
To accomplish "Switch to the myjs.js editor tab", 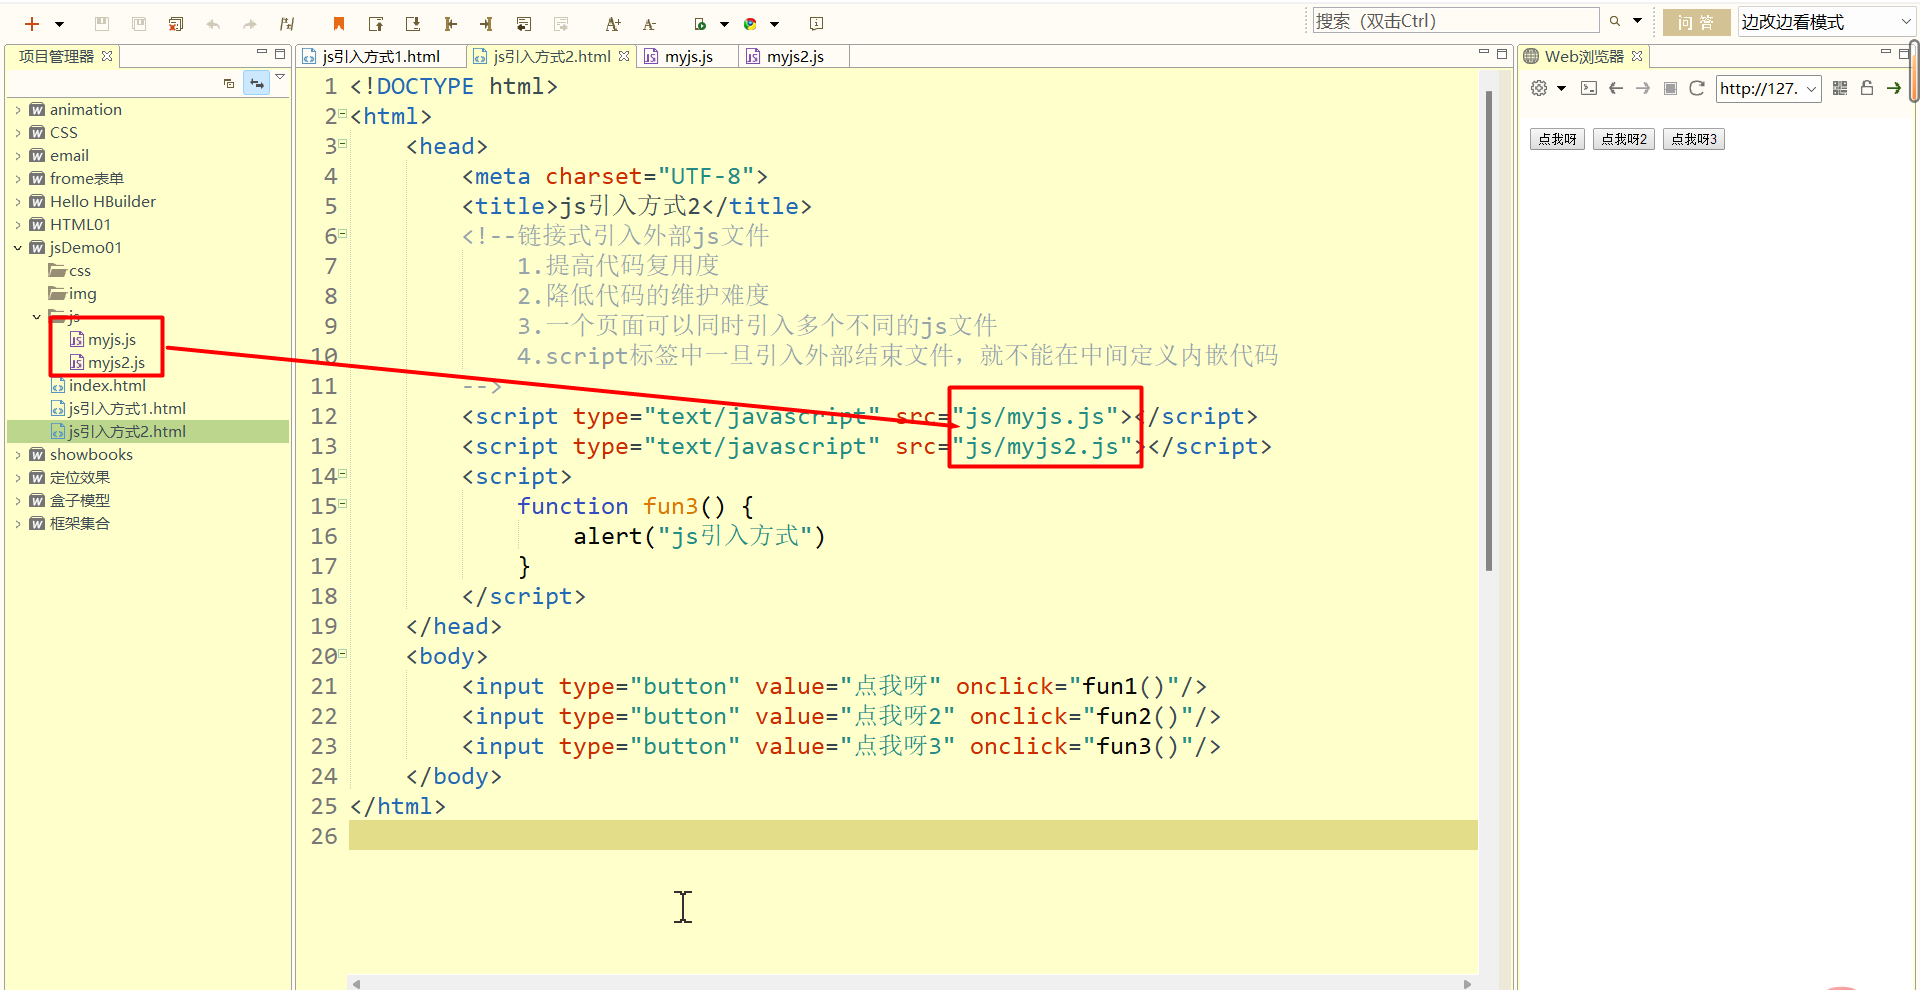I will [688, 57].
